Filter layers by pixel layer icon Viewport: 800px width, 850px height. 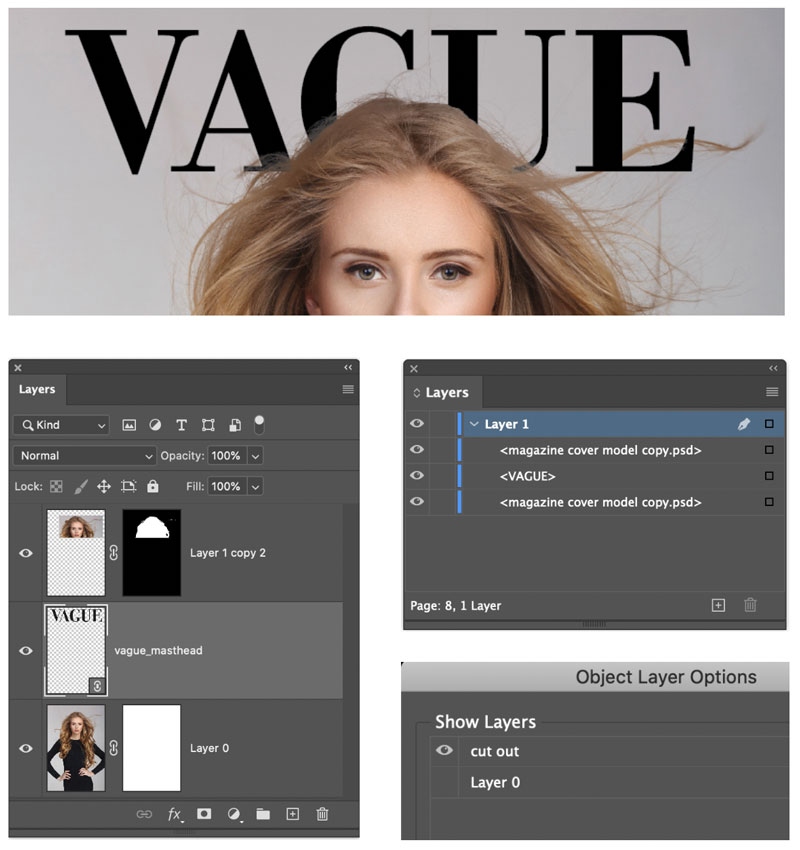click(129, 425)
